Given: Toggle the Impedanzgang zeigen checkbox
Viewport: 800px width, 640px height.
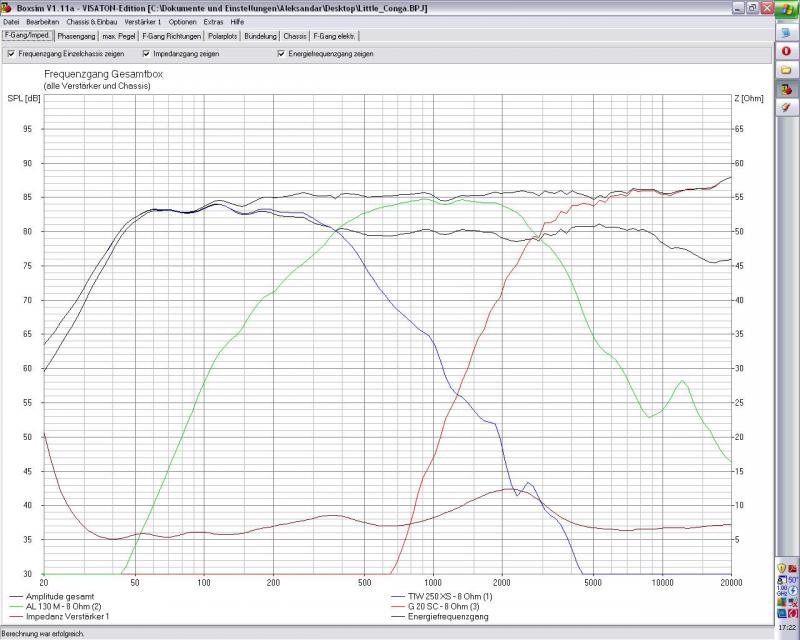Looking at the screenshot, I should [146, 54].
